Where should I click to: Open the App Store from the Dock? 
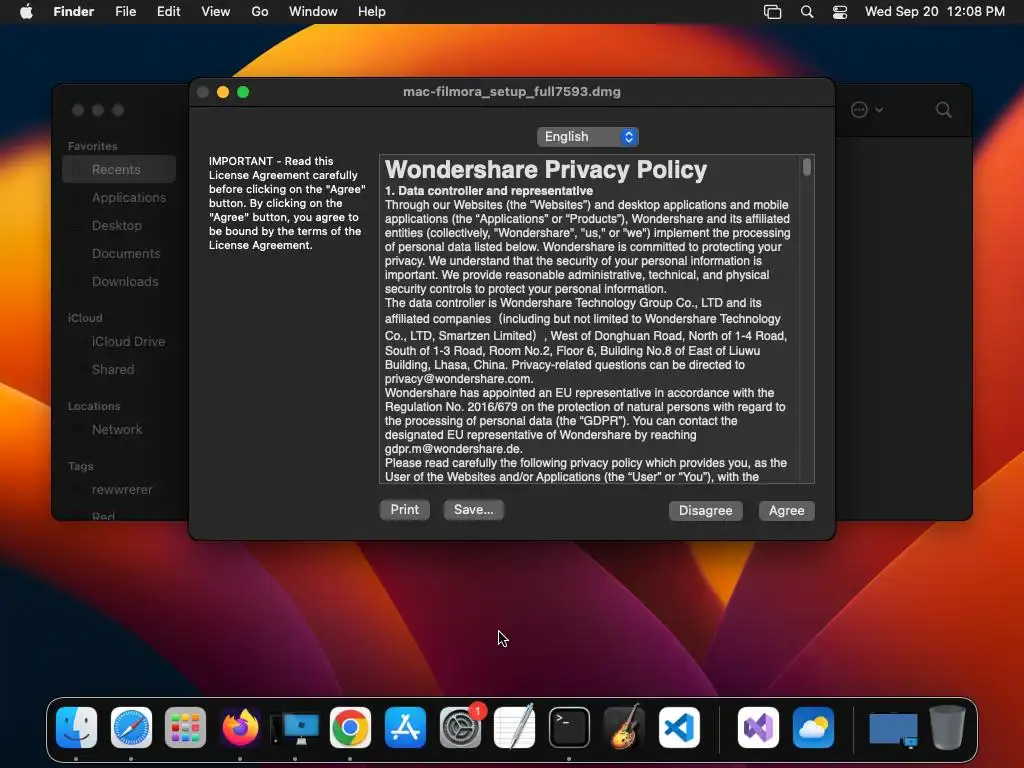[x=405, y=727]
